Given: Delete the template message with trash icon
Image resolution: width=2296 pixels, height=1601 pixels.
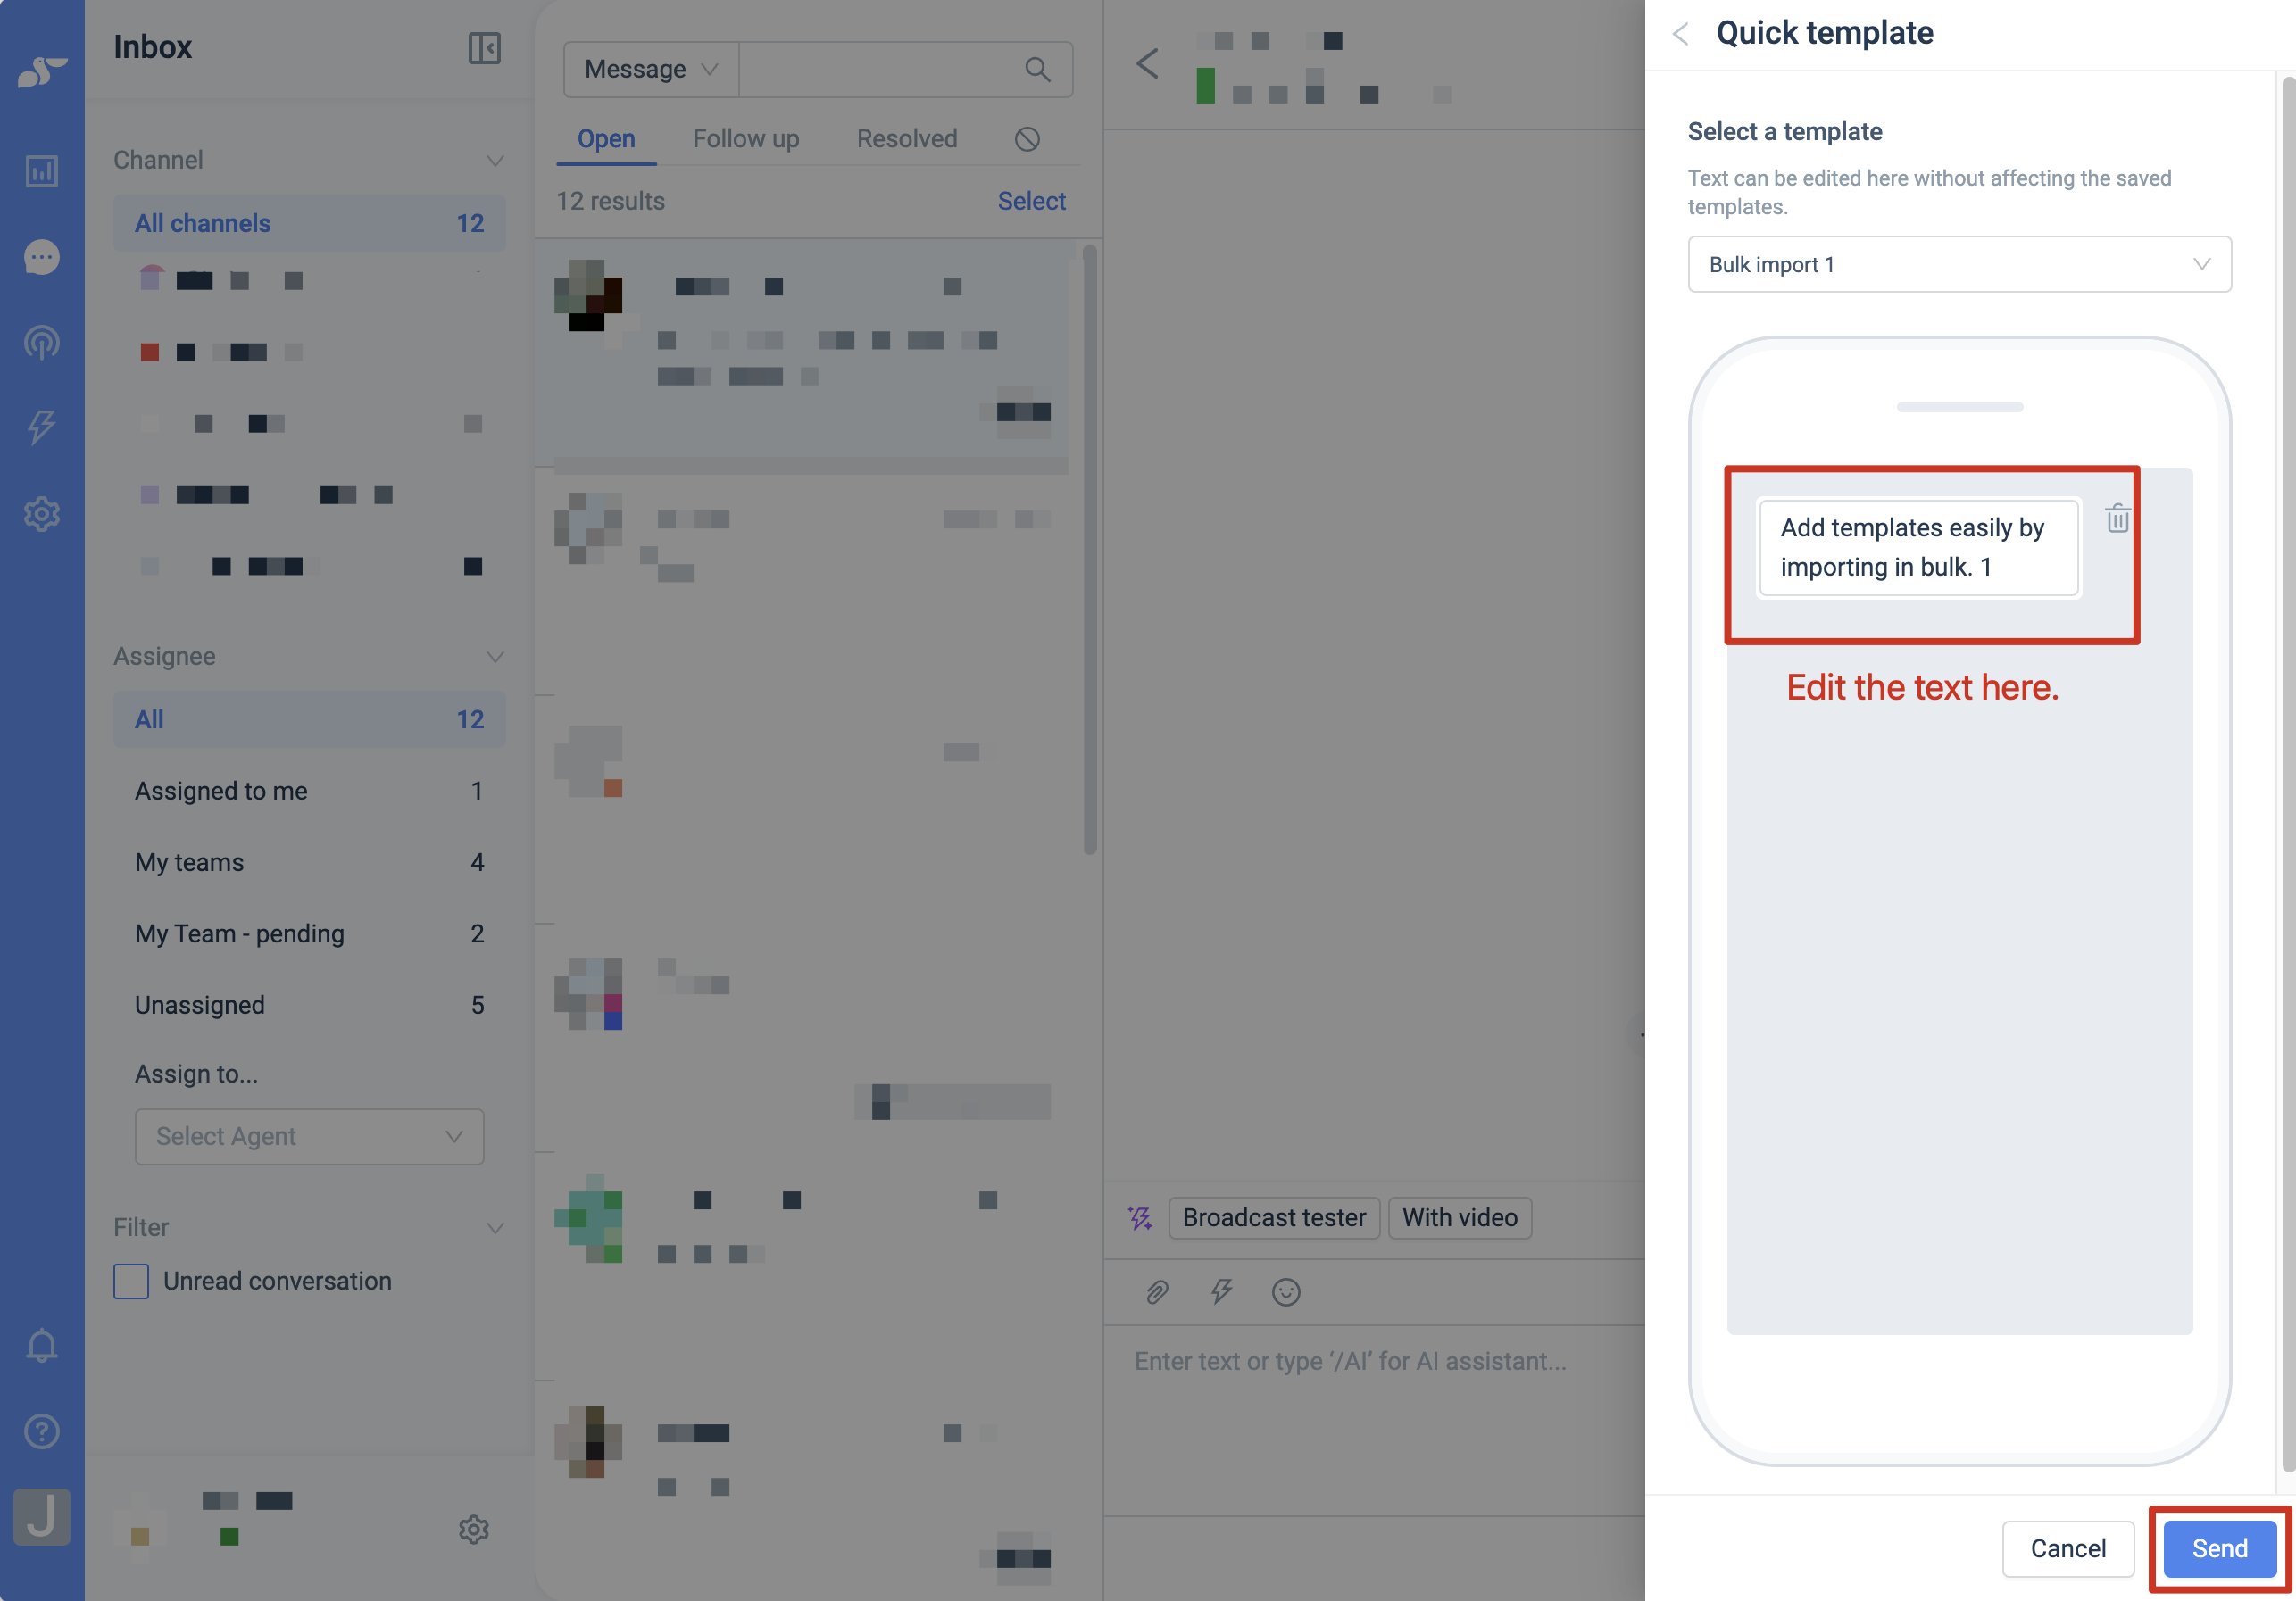Looking at the screenshot, I should point(2117,518).
